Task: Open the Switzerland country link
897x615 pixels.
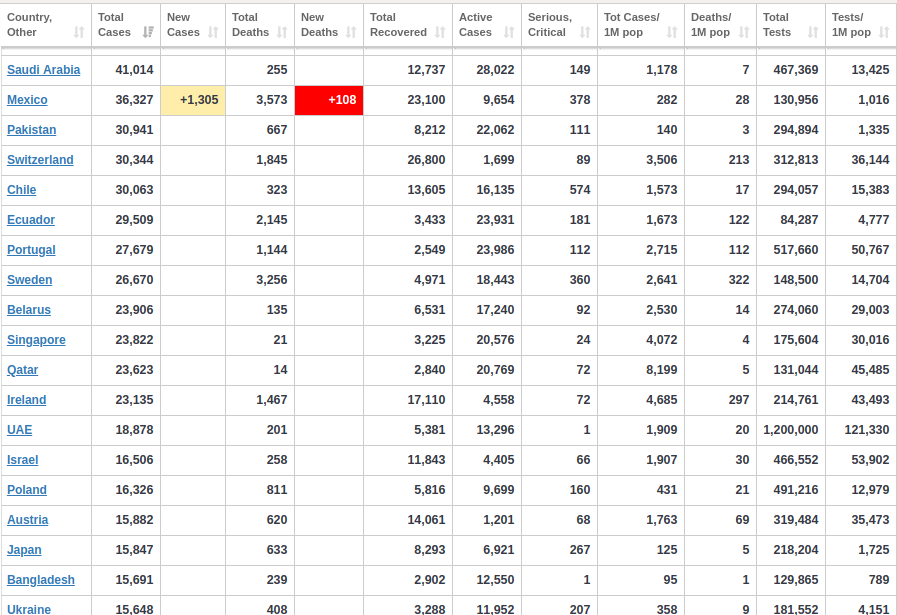Action: pyautogui.click(x=40, y=160)
